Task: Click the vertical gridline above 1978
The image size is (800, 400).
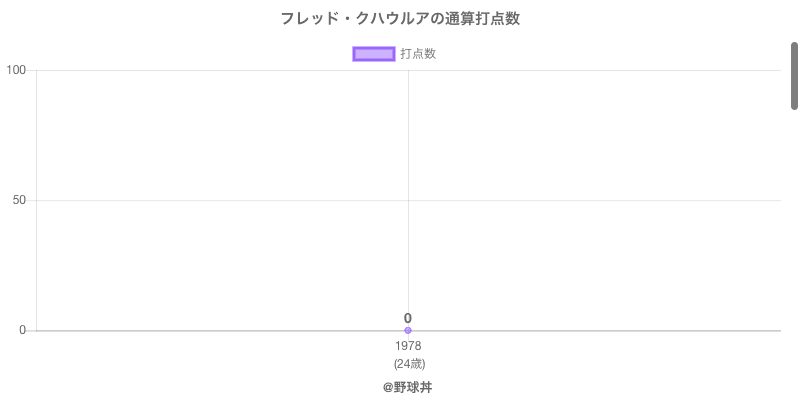Action: [x=408, y=150]
